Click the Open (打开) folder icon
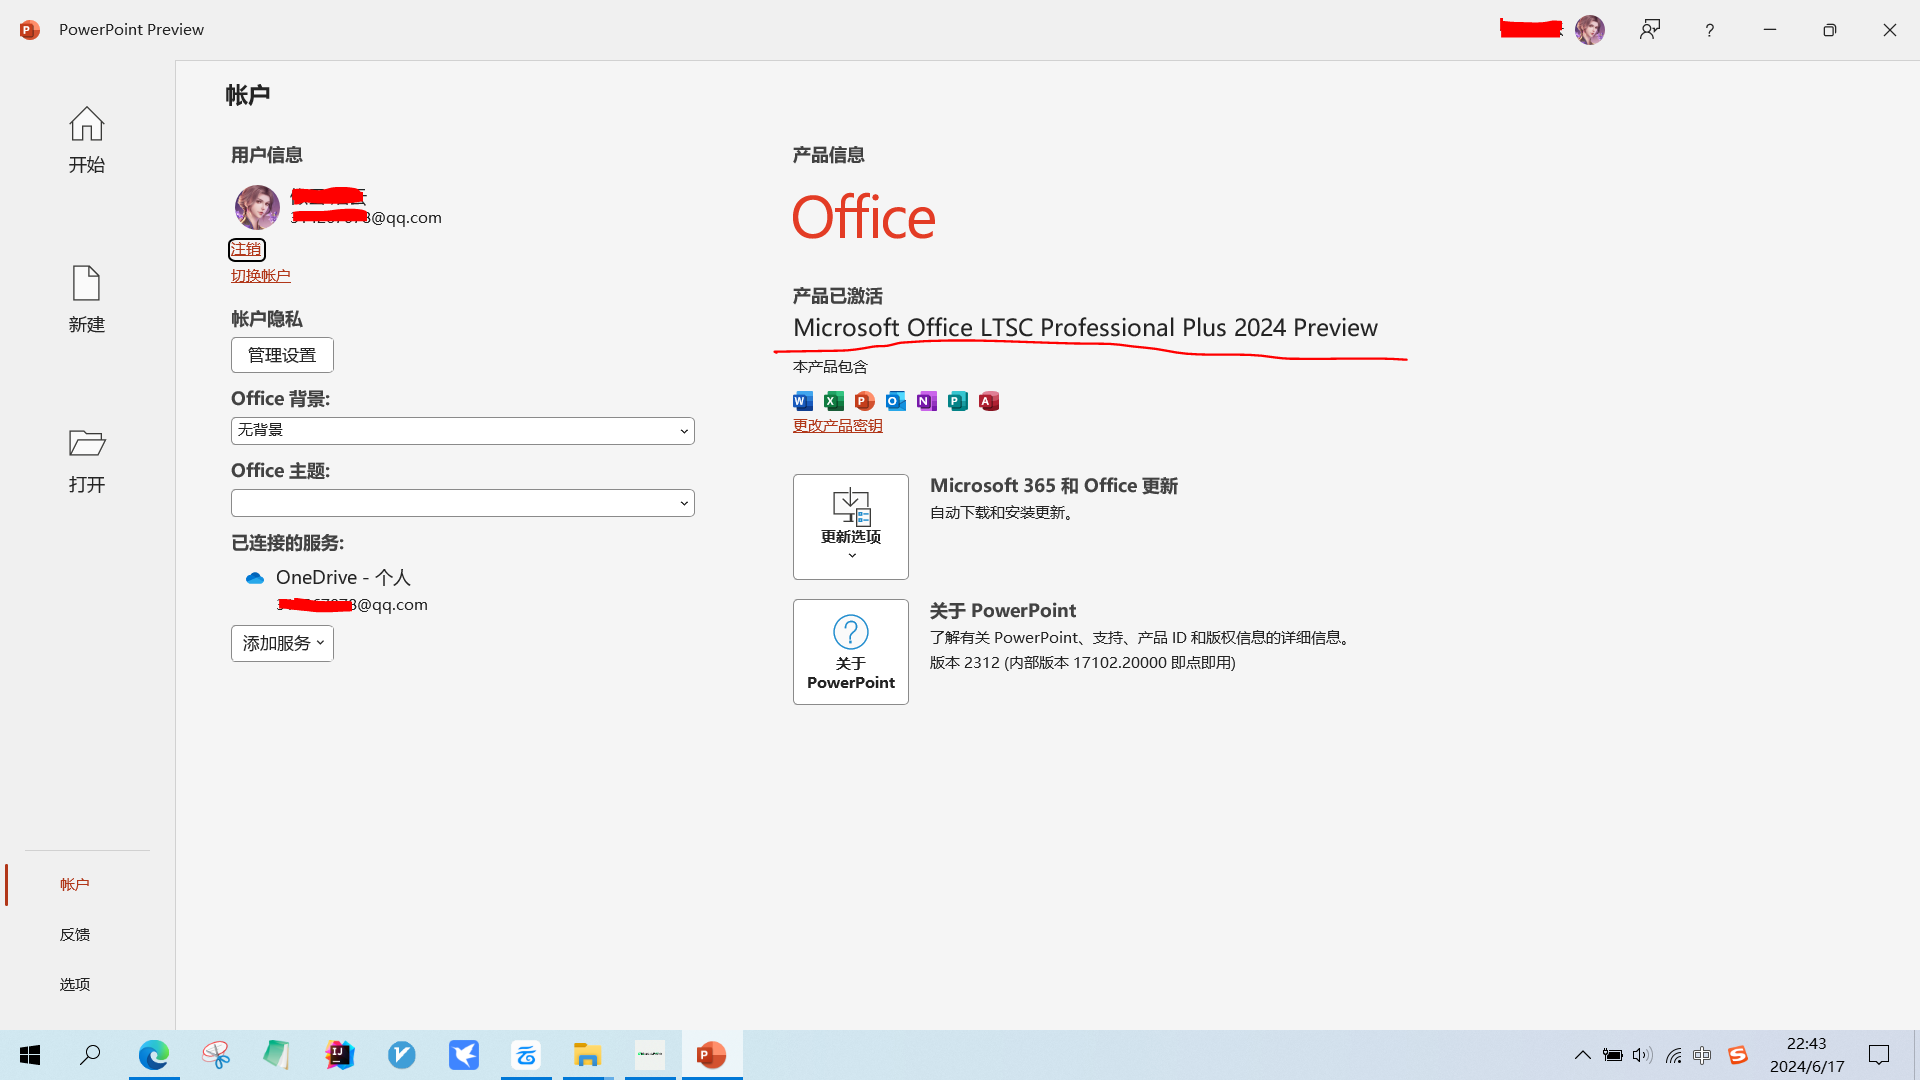The width and height of the screenshot is (1920, 1080). [87, 444]
